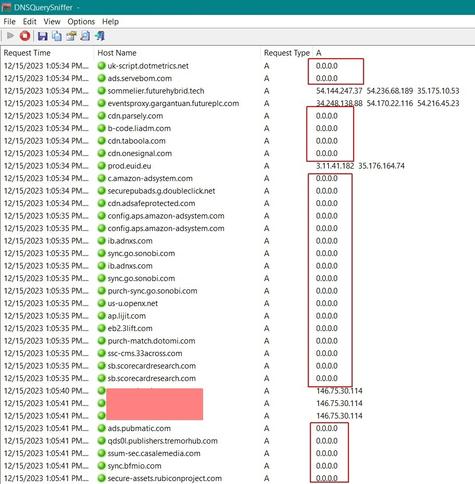The height and width of the screenshot is (484, 475).
Task: Click green icon next to secure-assets.rubiconproject.com
Action: coord(101,478)
